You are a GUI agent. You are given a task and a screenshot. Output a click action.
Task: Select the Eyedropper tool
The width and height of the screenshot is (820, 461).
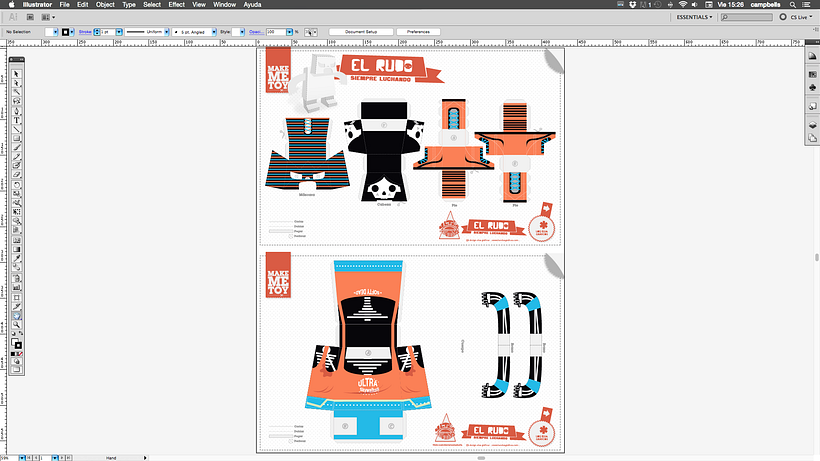pyautogui.click(x=16, y=258)
